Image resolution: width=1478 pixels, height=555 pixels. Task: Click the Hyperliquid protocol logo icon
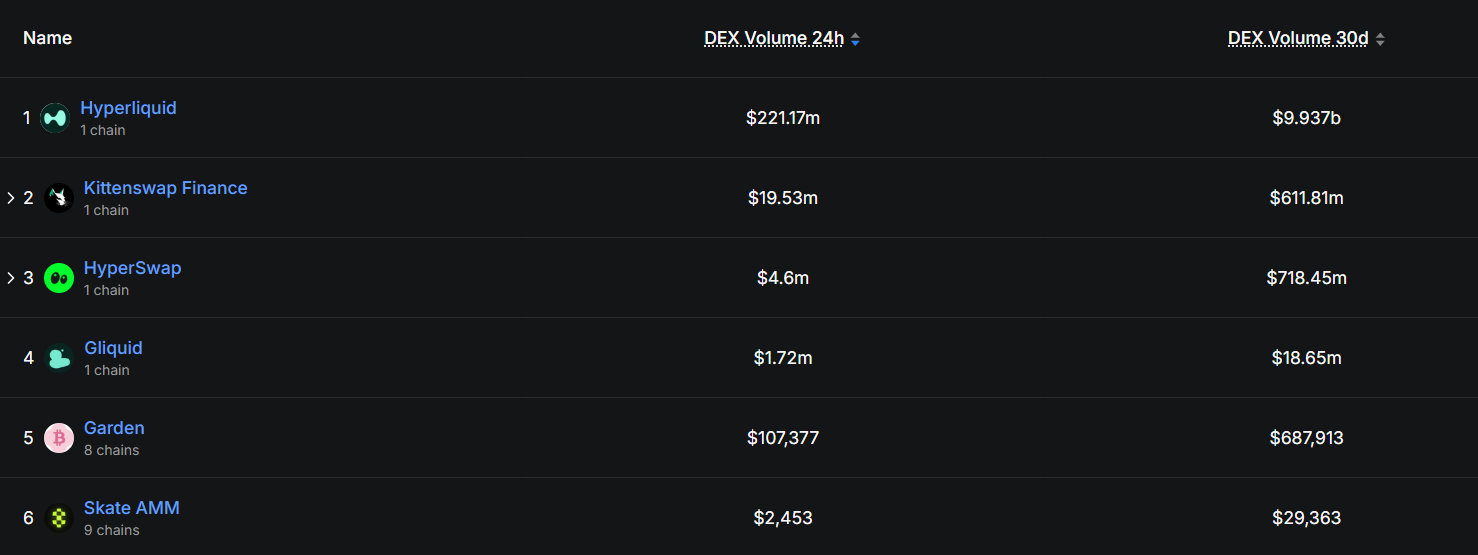[x=55, y=118]
